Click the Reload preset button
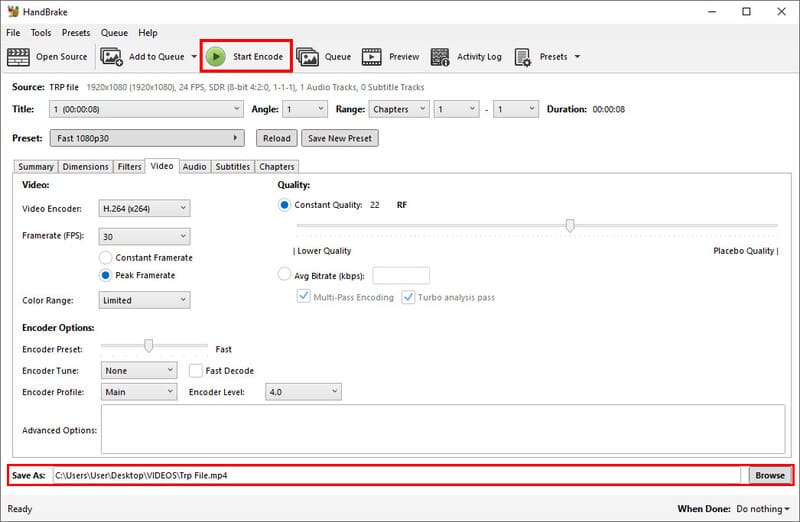Screen dimensions: 800x522 (277, 138)
